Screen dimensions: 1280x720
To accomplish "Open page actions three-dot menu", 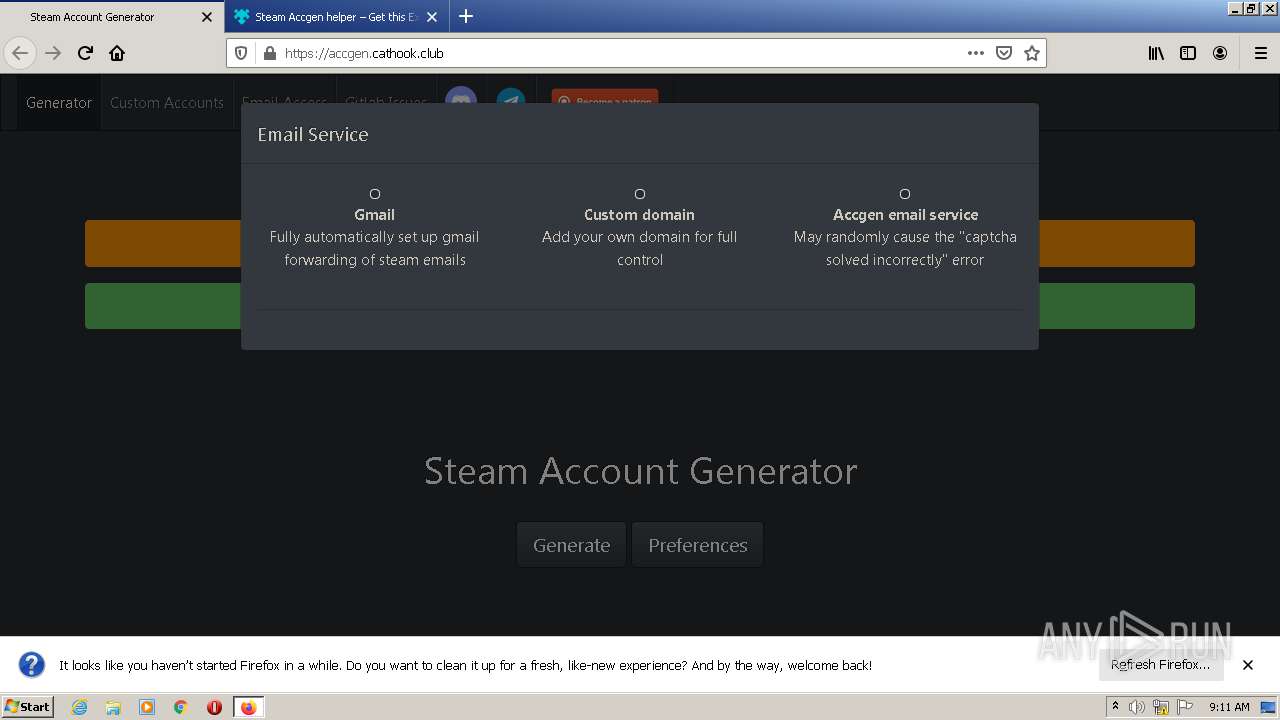I will [x=976, y=53].
